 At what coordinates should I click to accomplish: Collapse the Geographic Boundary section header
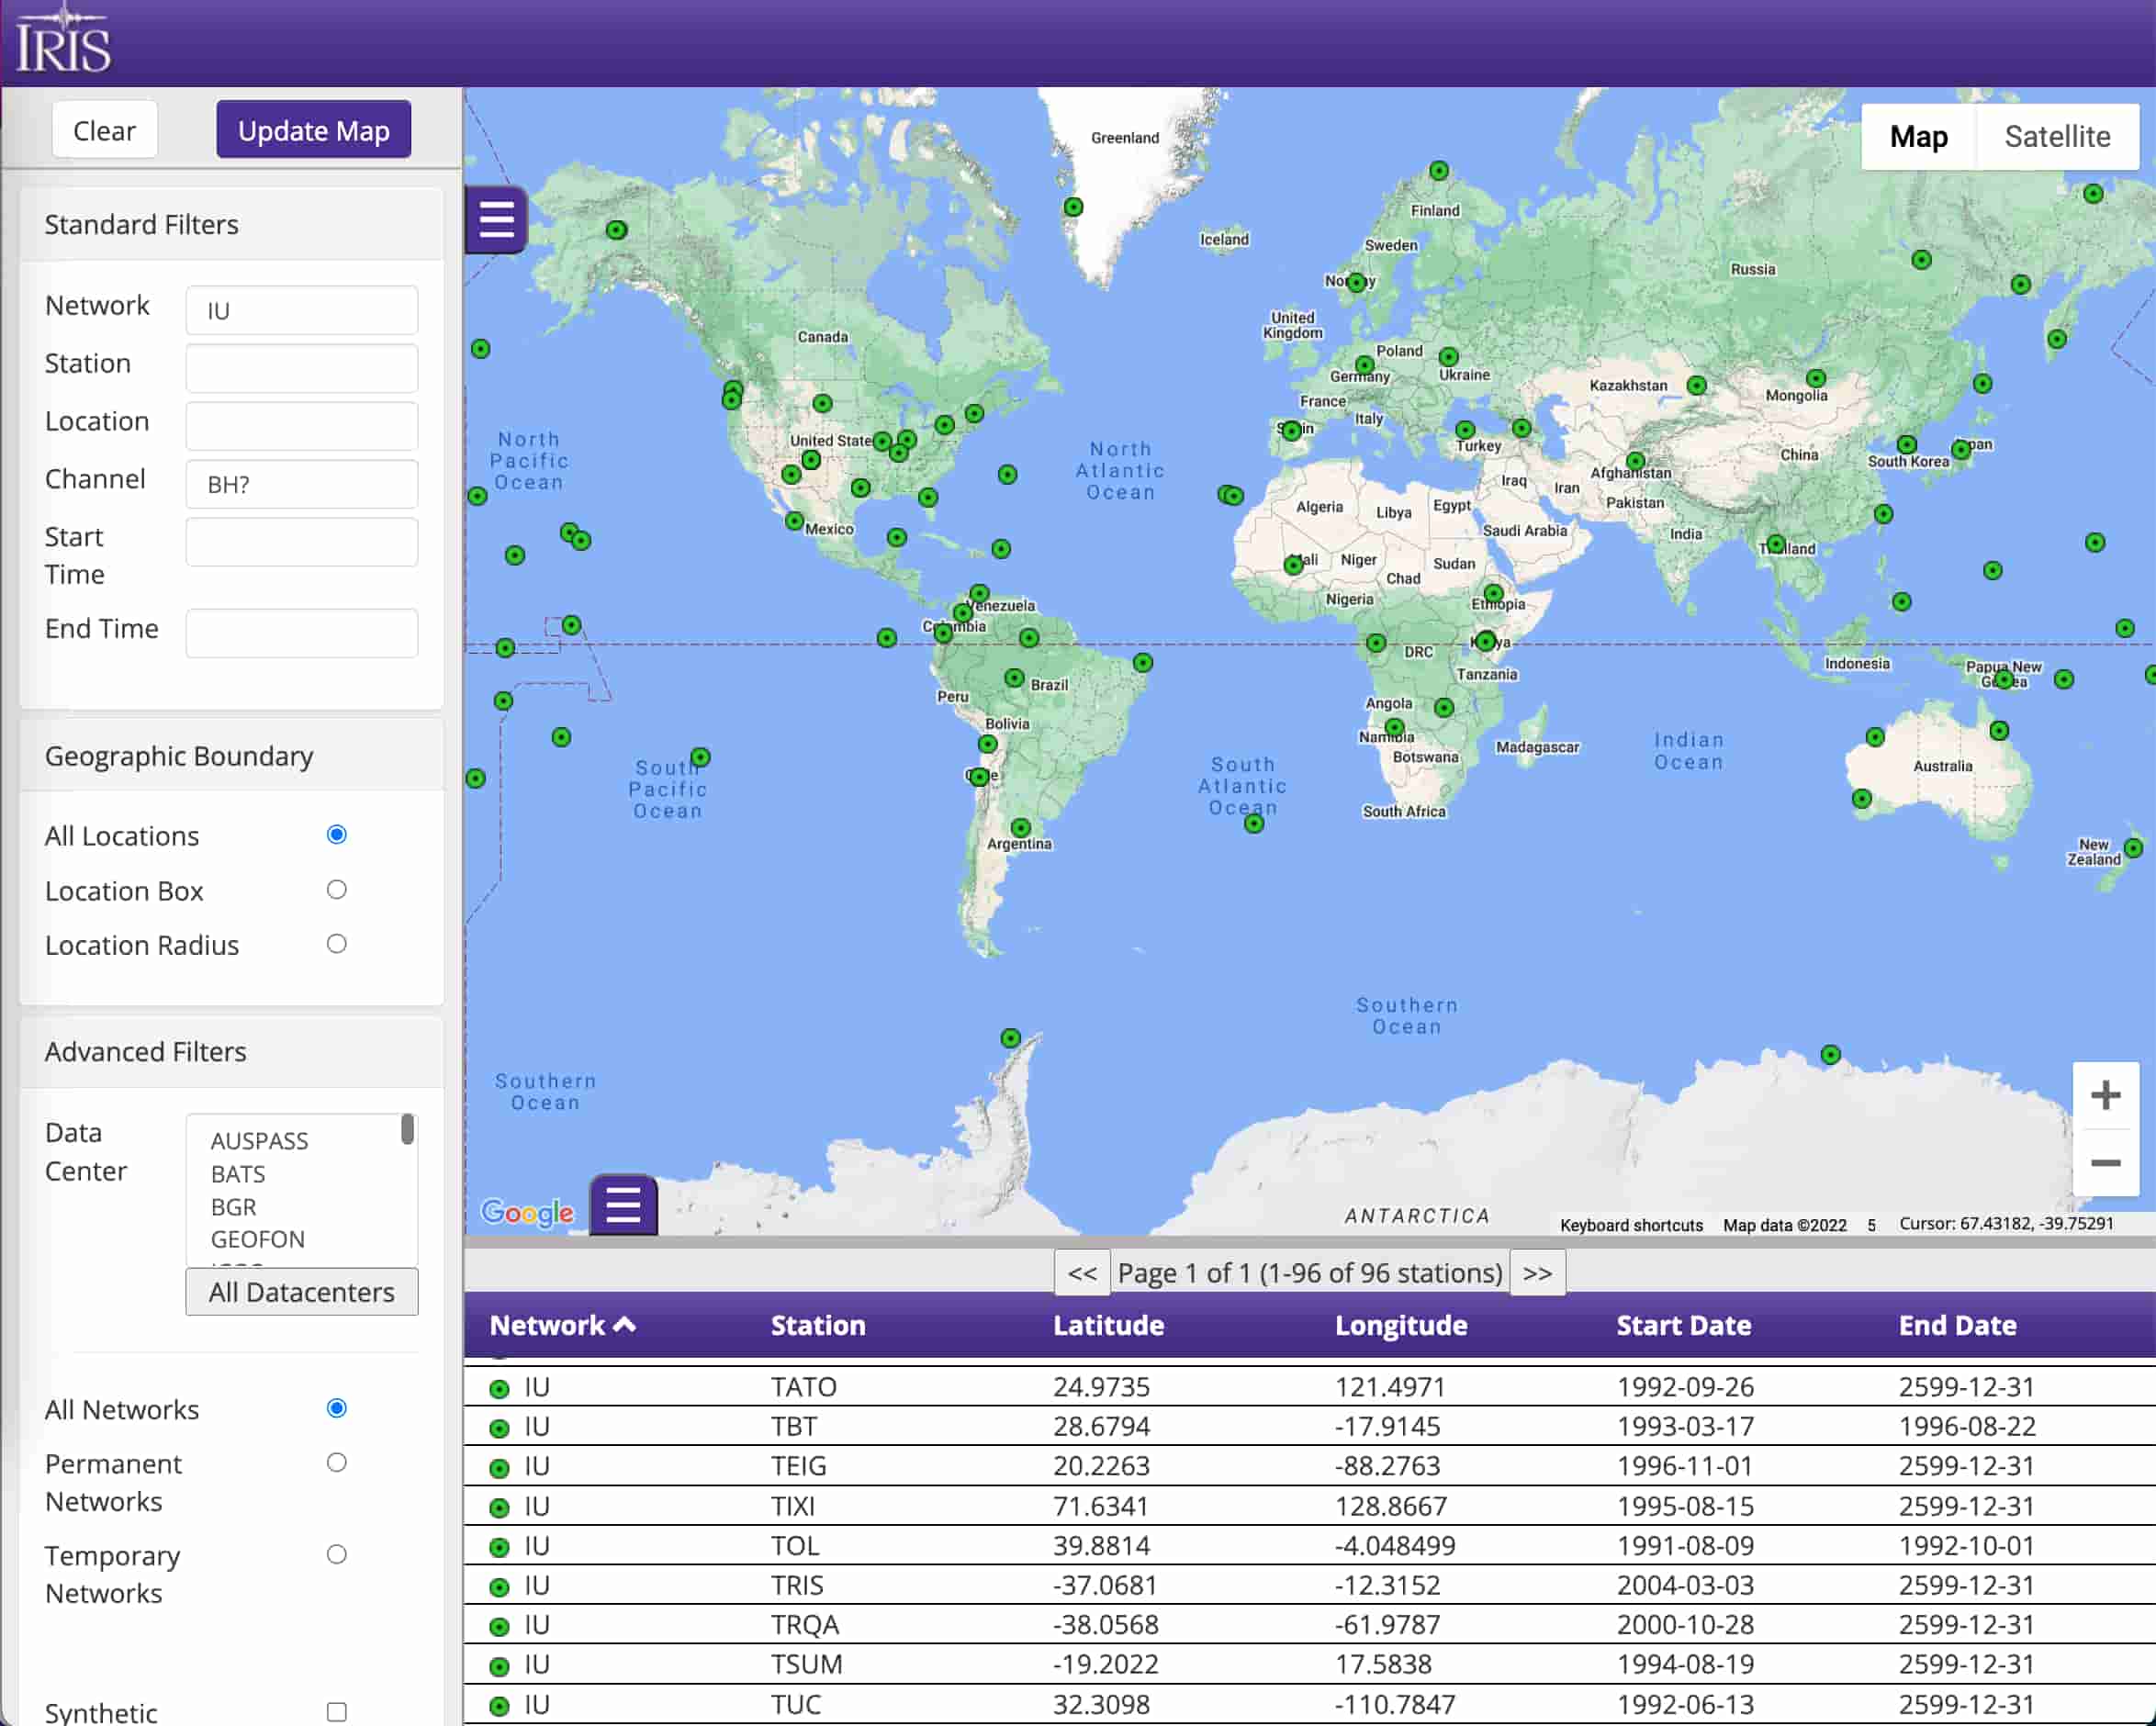[x=231, y=756]
